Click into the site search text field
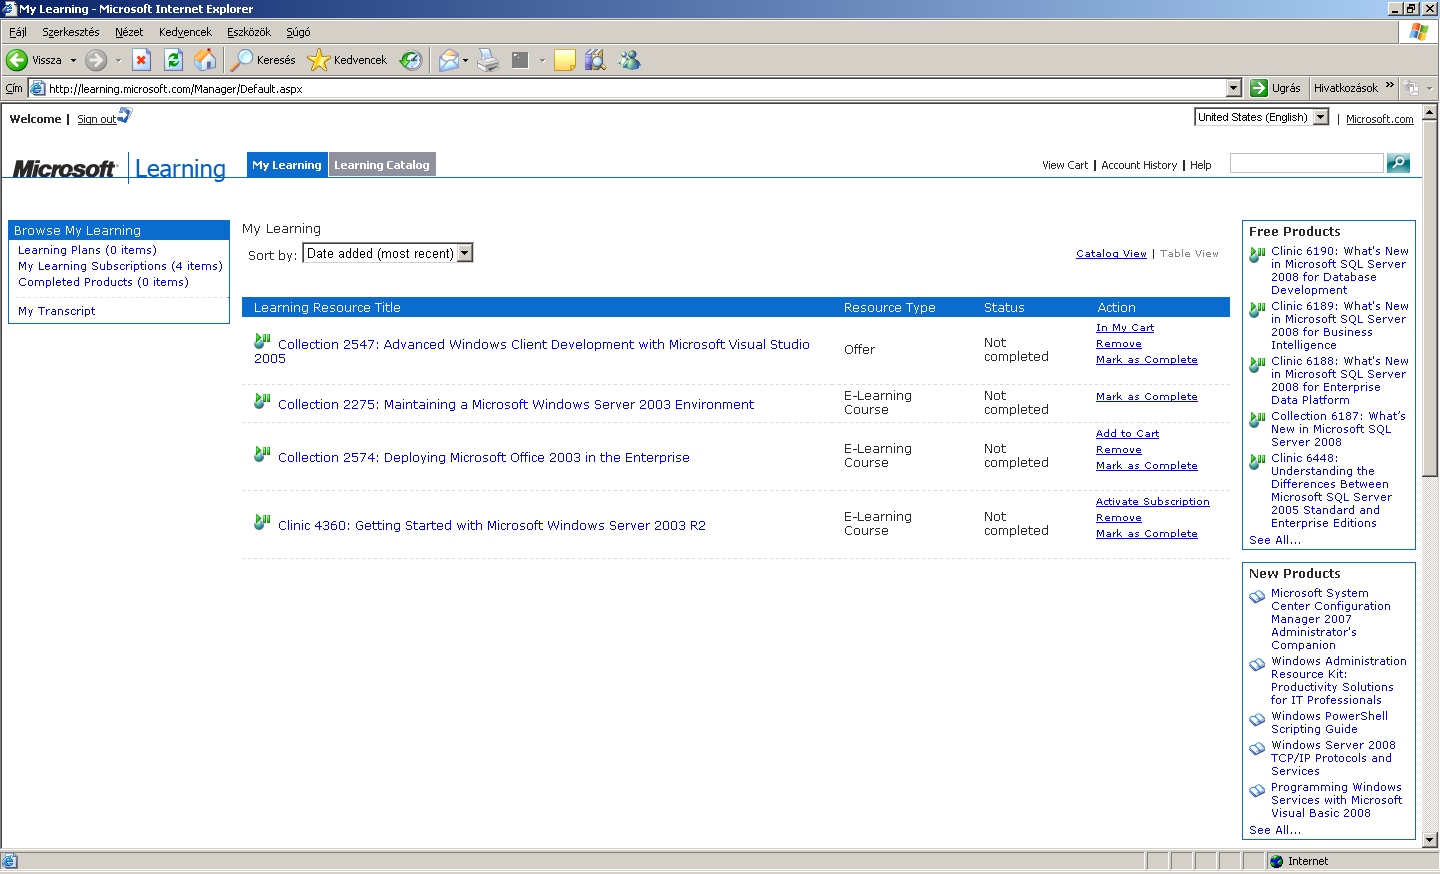 pos(1307,163)
